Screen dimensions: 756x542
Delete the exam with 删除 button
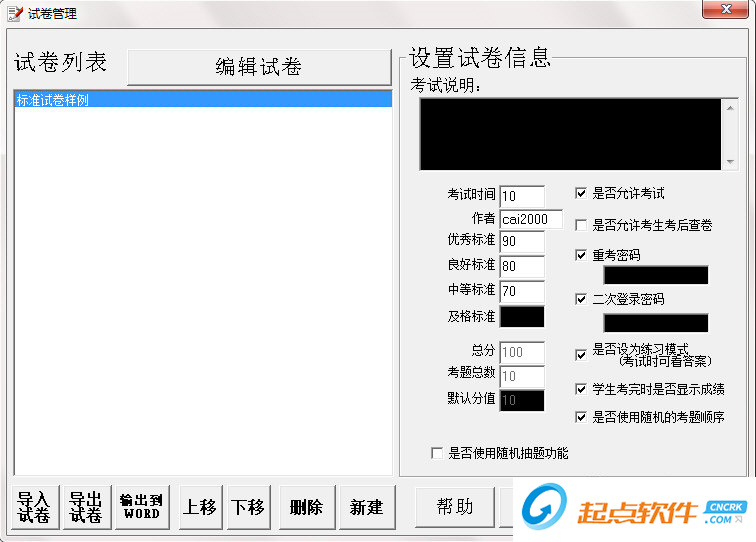click(x=307, y=507)
